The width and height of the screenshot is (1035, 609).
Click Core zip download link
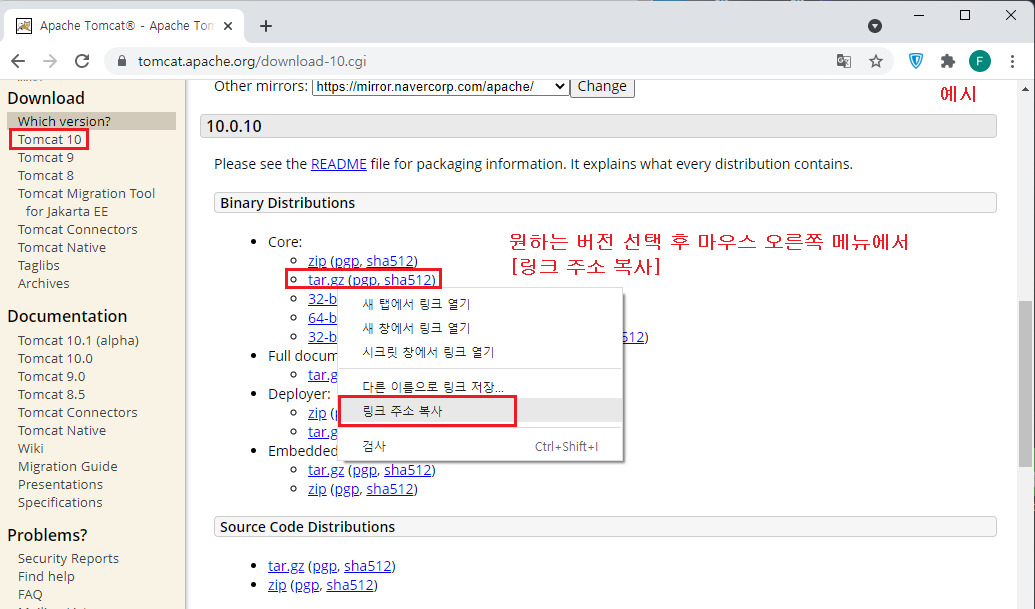(317, 261)
